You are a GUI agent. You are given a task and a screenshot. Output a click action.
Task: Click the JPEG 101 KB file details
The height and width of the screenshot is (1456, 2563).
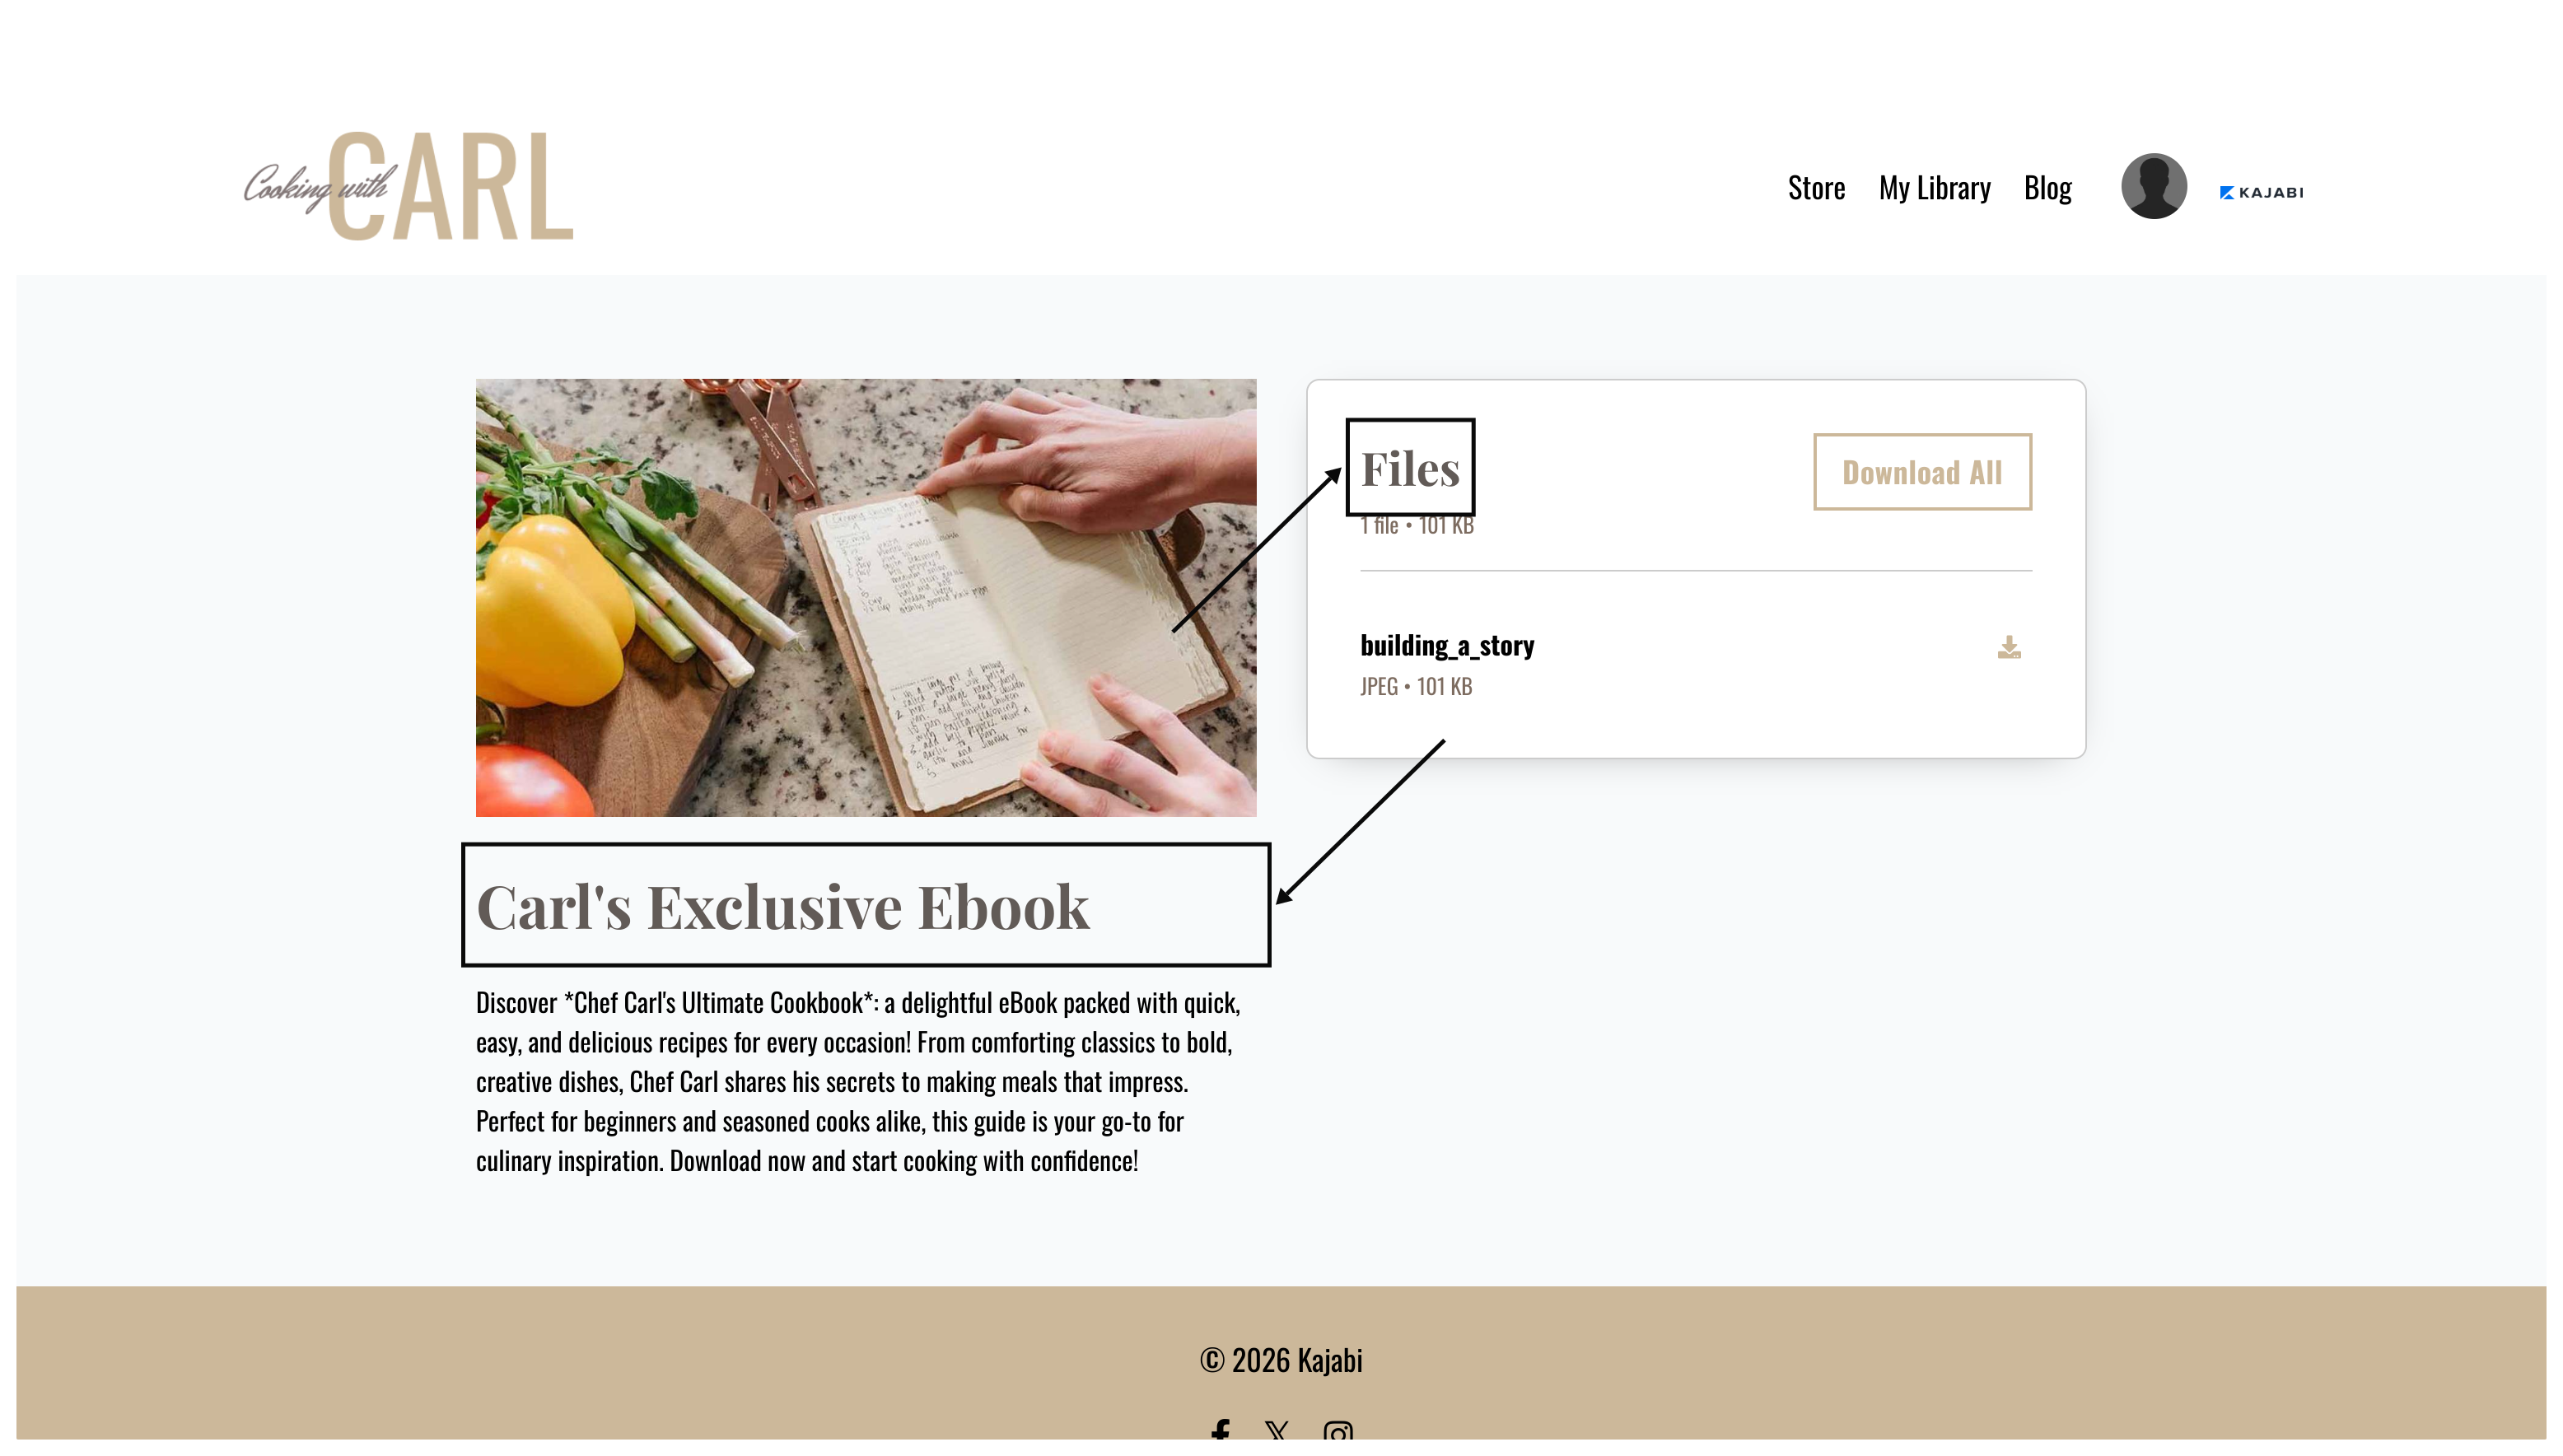tap(1415, 686)
